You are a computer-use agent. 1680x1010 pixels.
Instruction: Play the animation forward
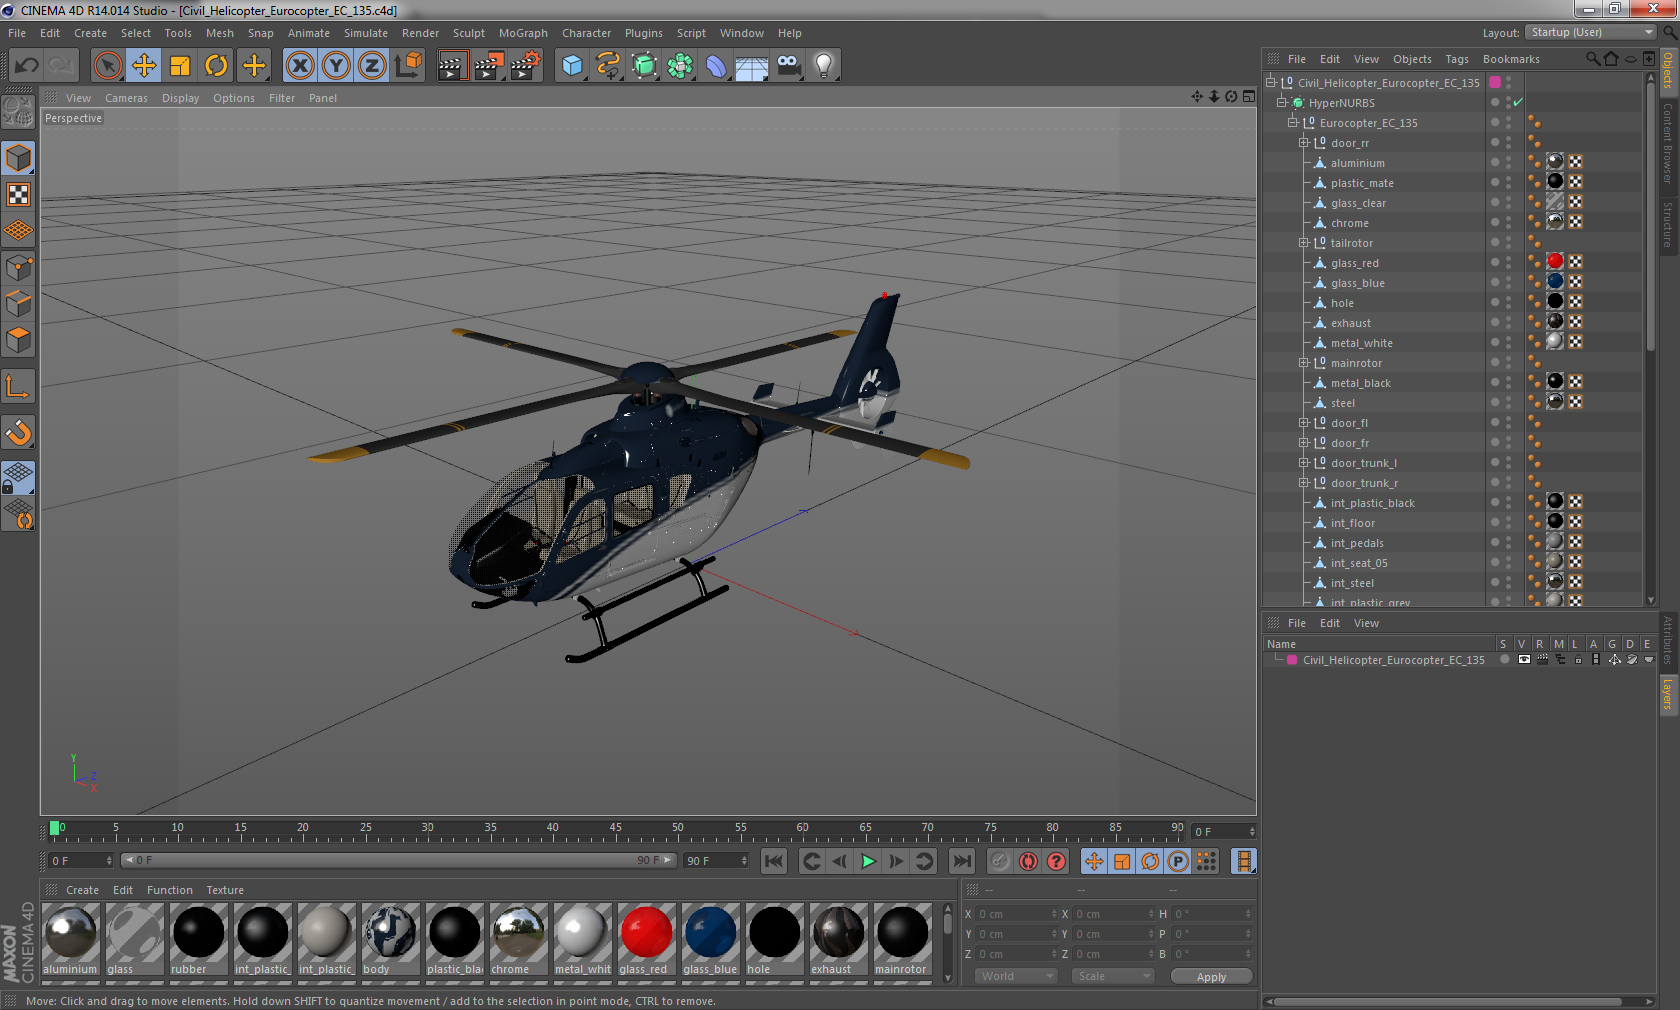[868, 861]
